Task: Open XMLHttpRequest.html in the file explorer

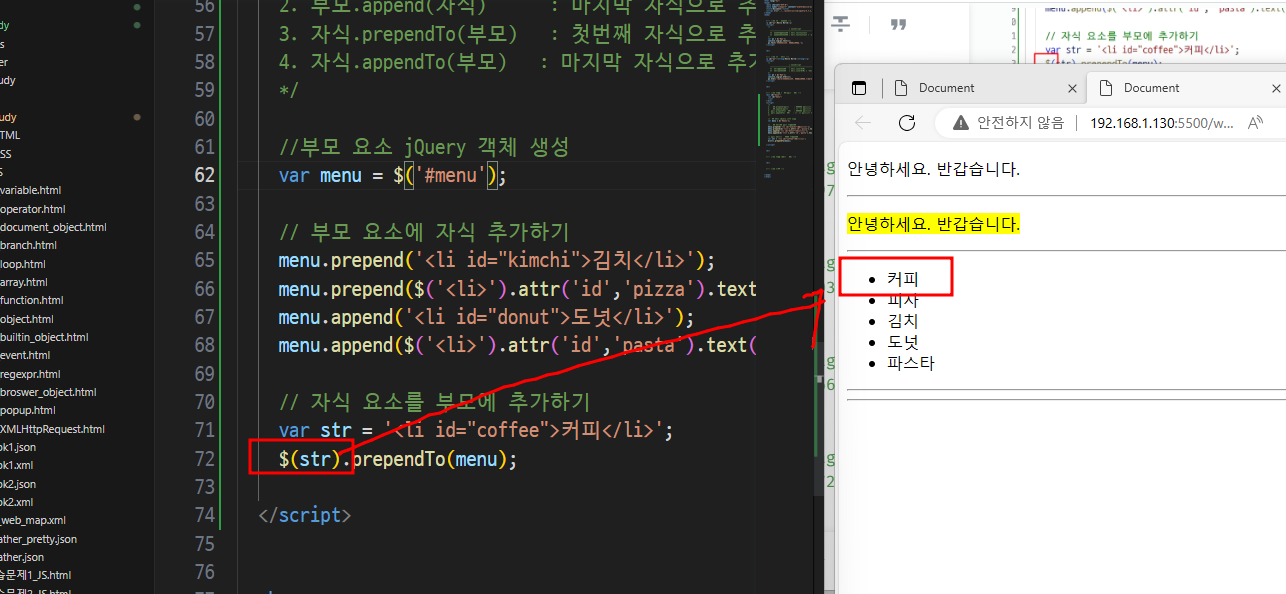Action: (52, 429)
